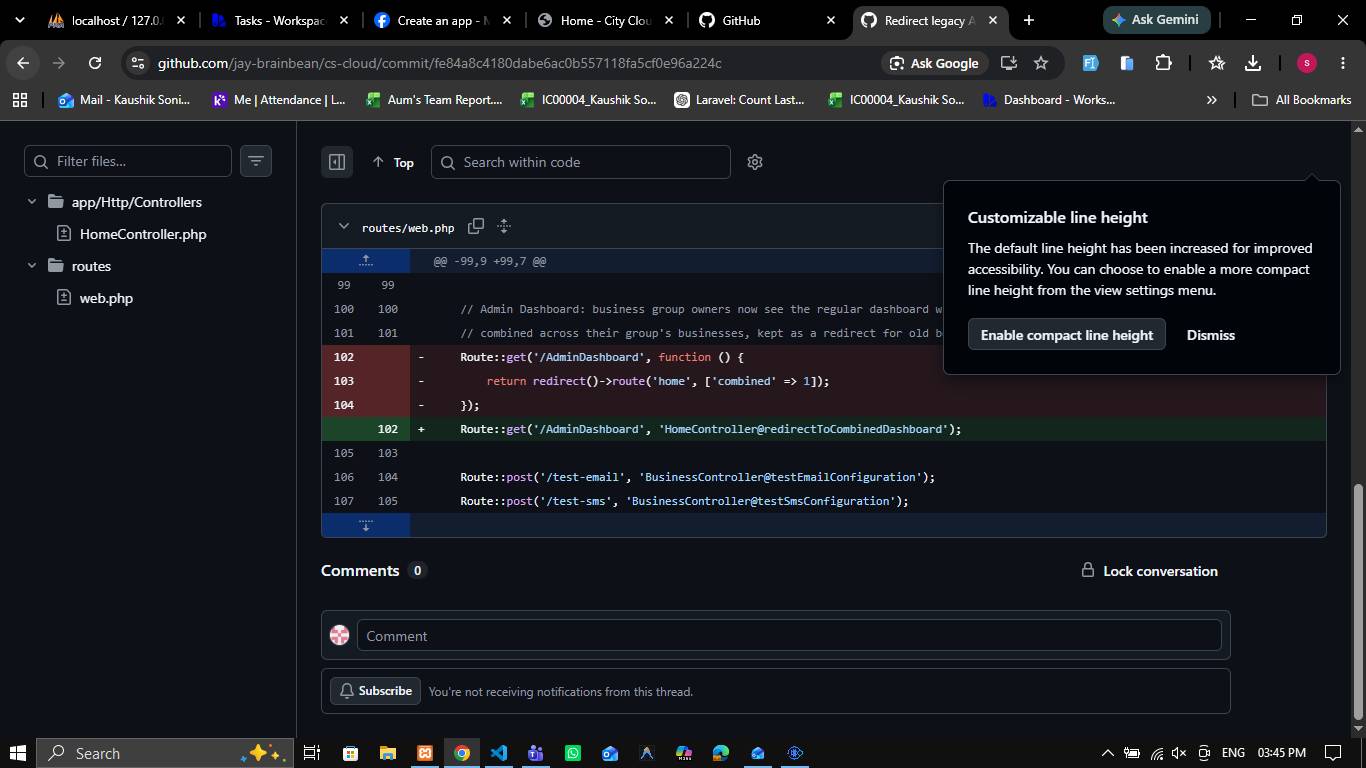Dismiss the line height popup
This screenshot has width=1366, height=768.
pyautogui.click(x=1211, y=335)
